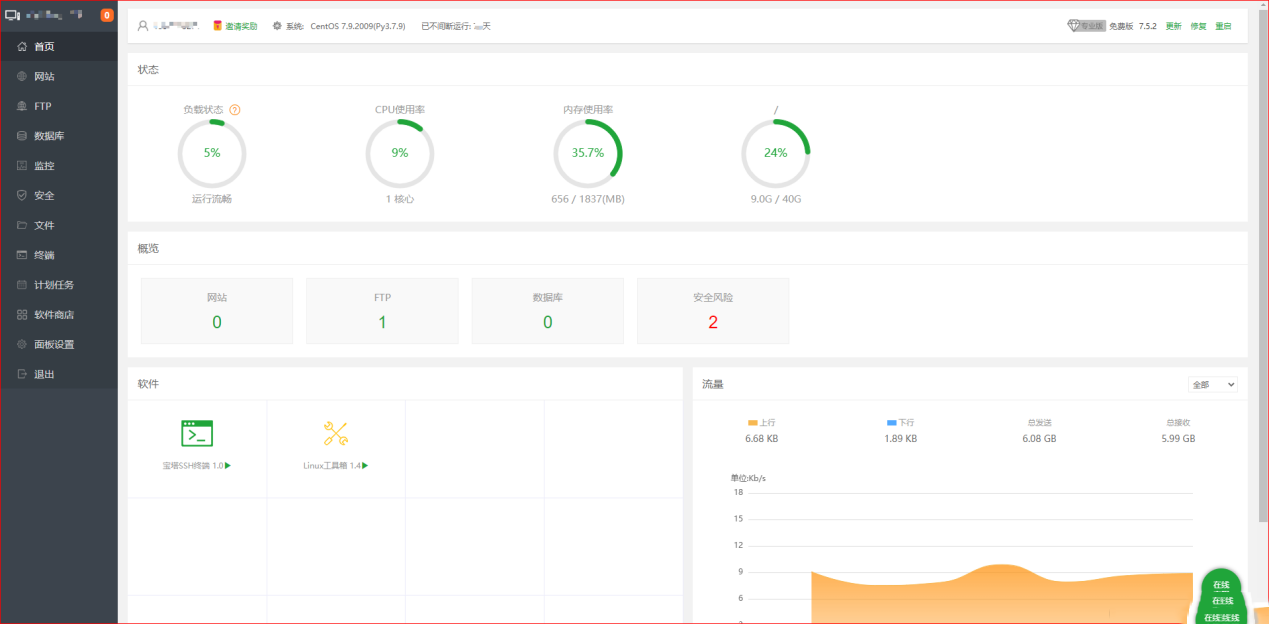The width and height of the screenshot is (1269, 624).
Task: Toggle the 上行 legend in traffic chart
Action: tap(761, 423)
